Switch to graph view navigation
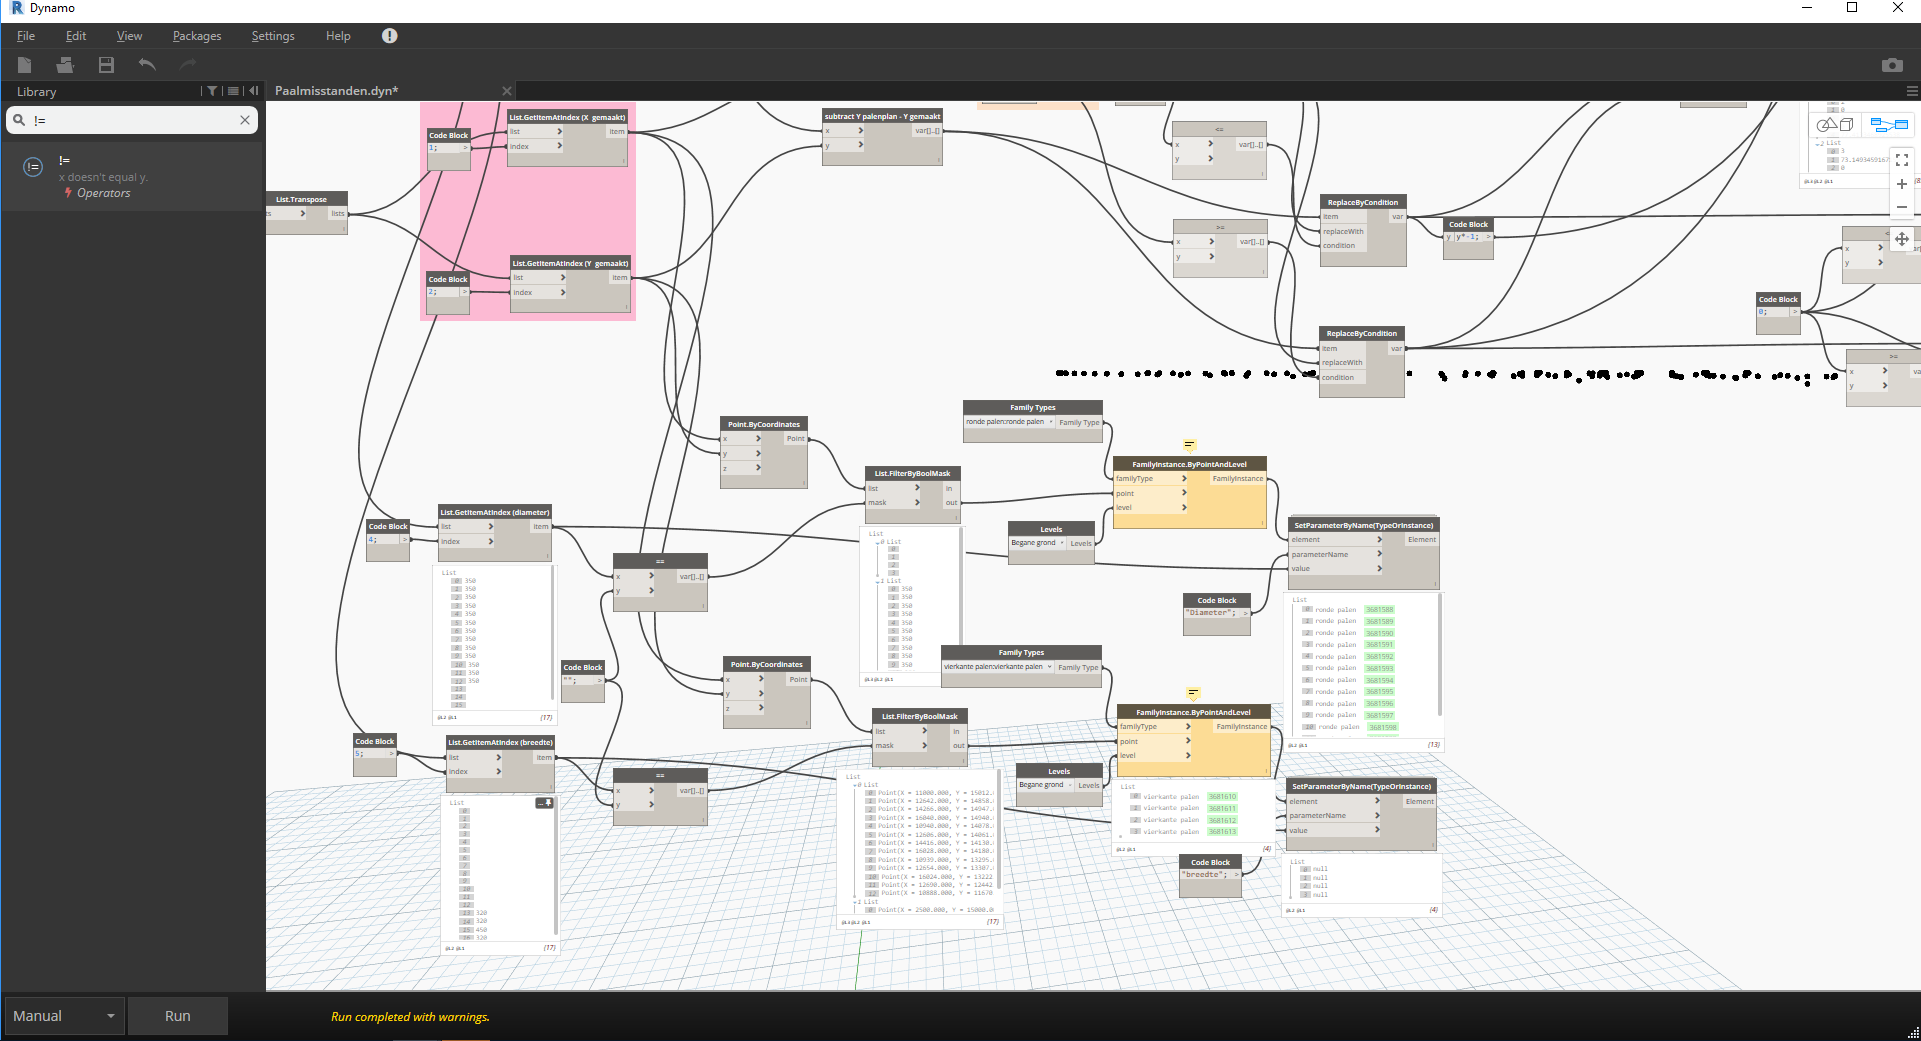 coord(1889,125)
